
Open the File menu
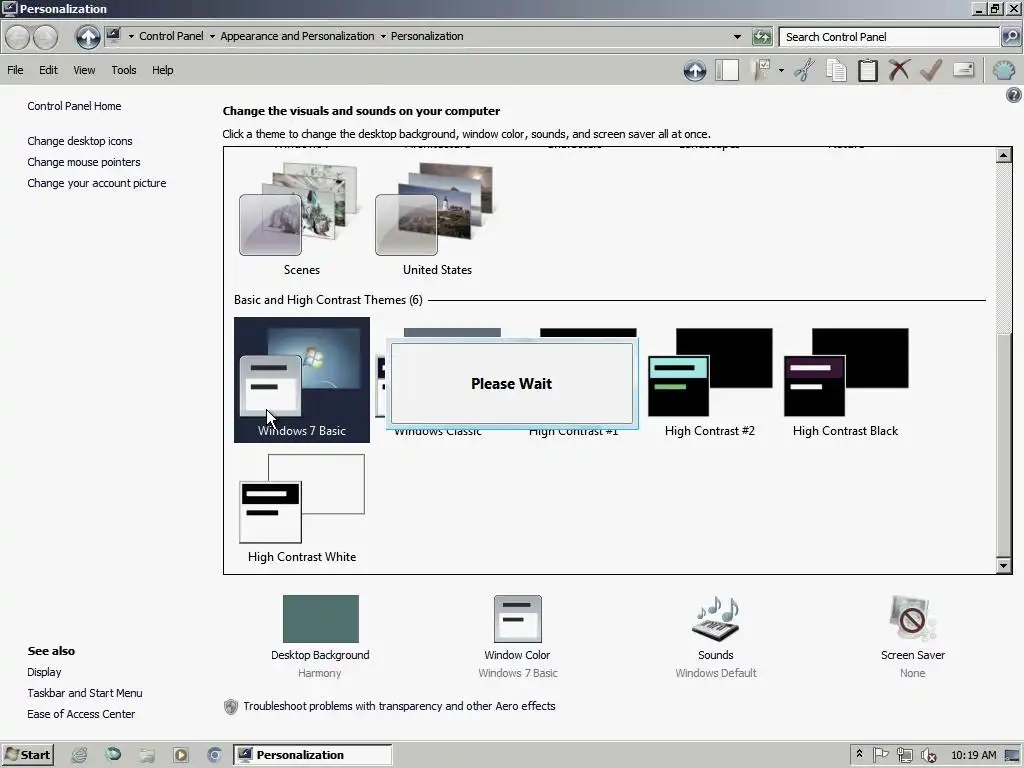point(15,70)
